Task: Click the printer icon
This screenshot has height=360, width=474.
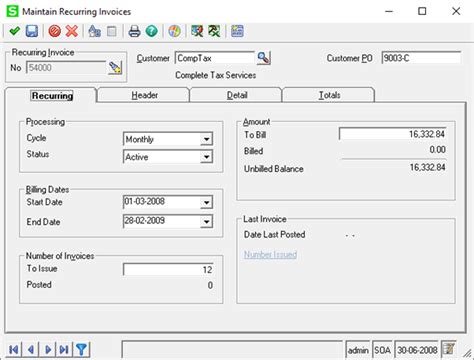Action: [134, 31]
